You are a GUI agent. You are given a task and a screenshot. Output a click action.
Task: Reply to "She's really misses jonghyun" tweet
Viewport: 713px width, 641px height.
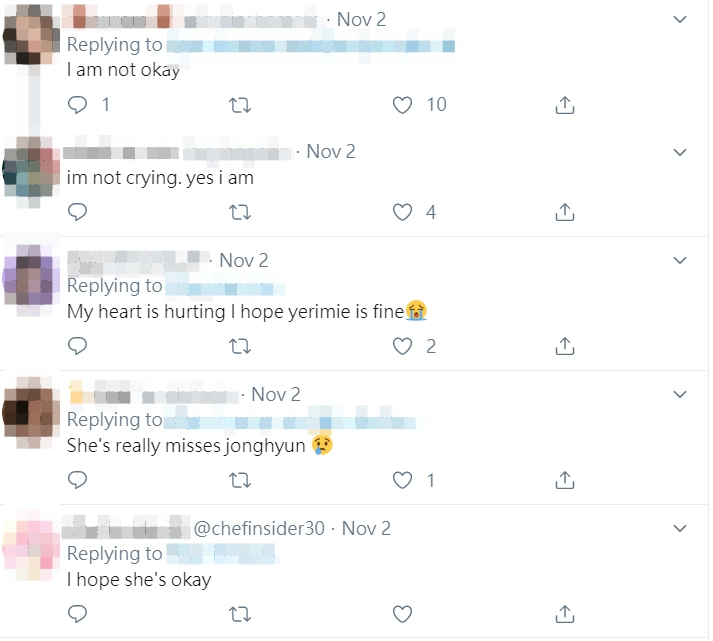pos(77,480)
